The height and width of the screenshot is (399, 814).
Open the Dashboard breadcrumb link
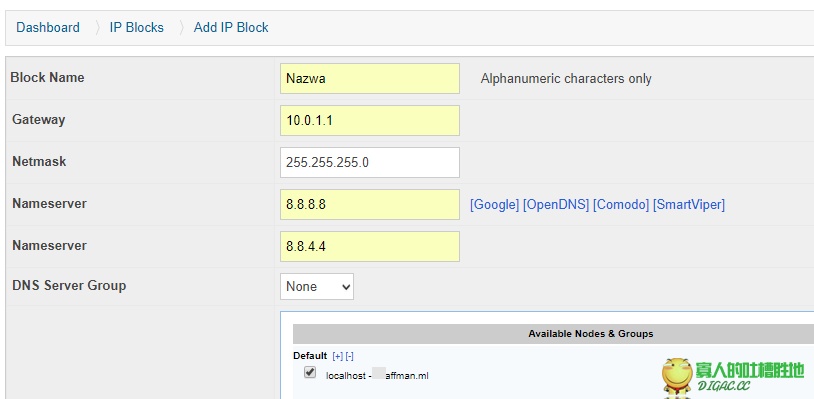click(x=48, y=27)
